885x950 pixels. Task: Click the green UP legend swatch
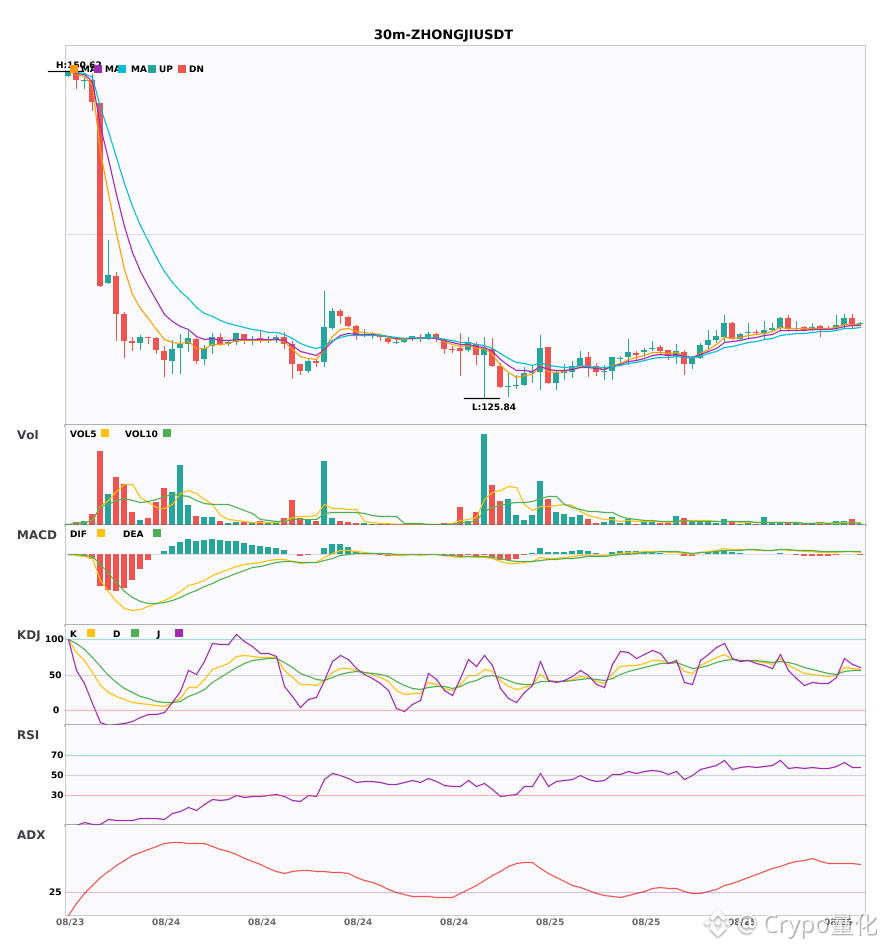(152, 69)
